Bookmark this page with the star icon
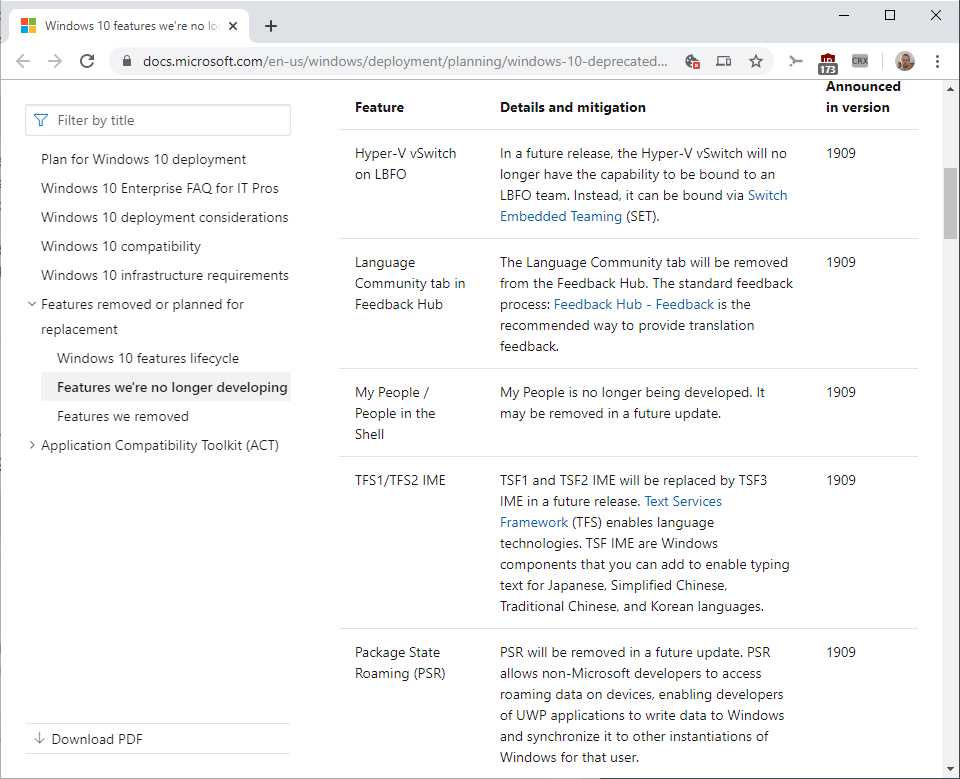 pyautogui.click(x=756, y=61)
